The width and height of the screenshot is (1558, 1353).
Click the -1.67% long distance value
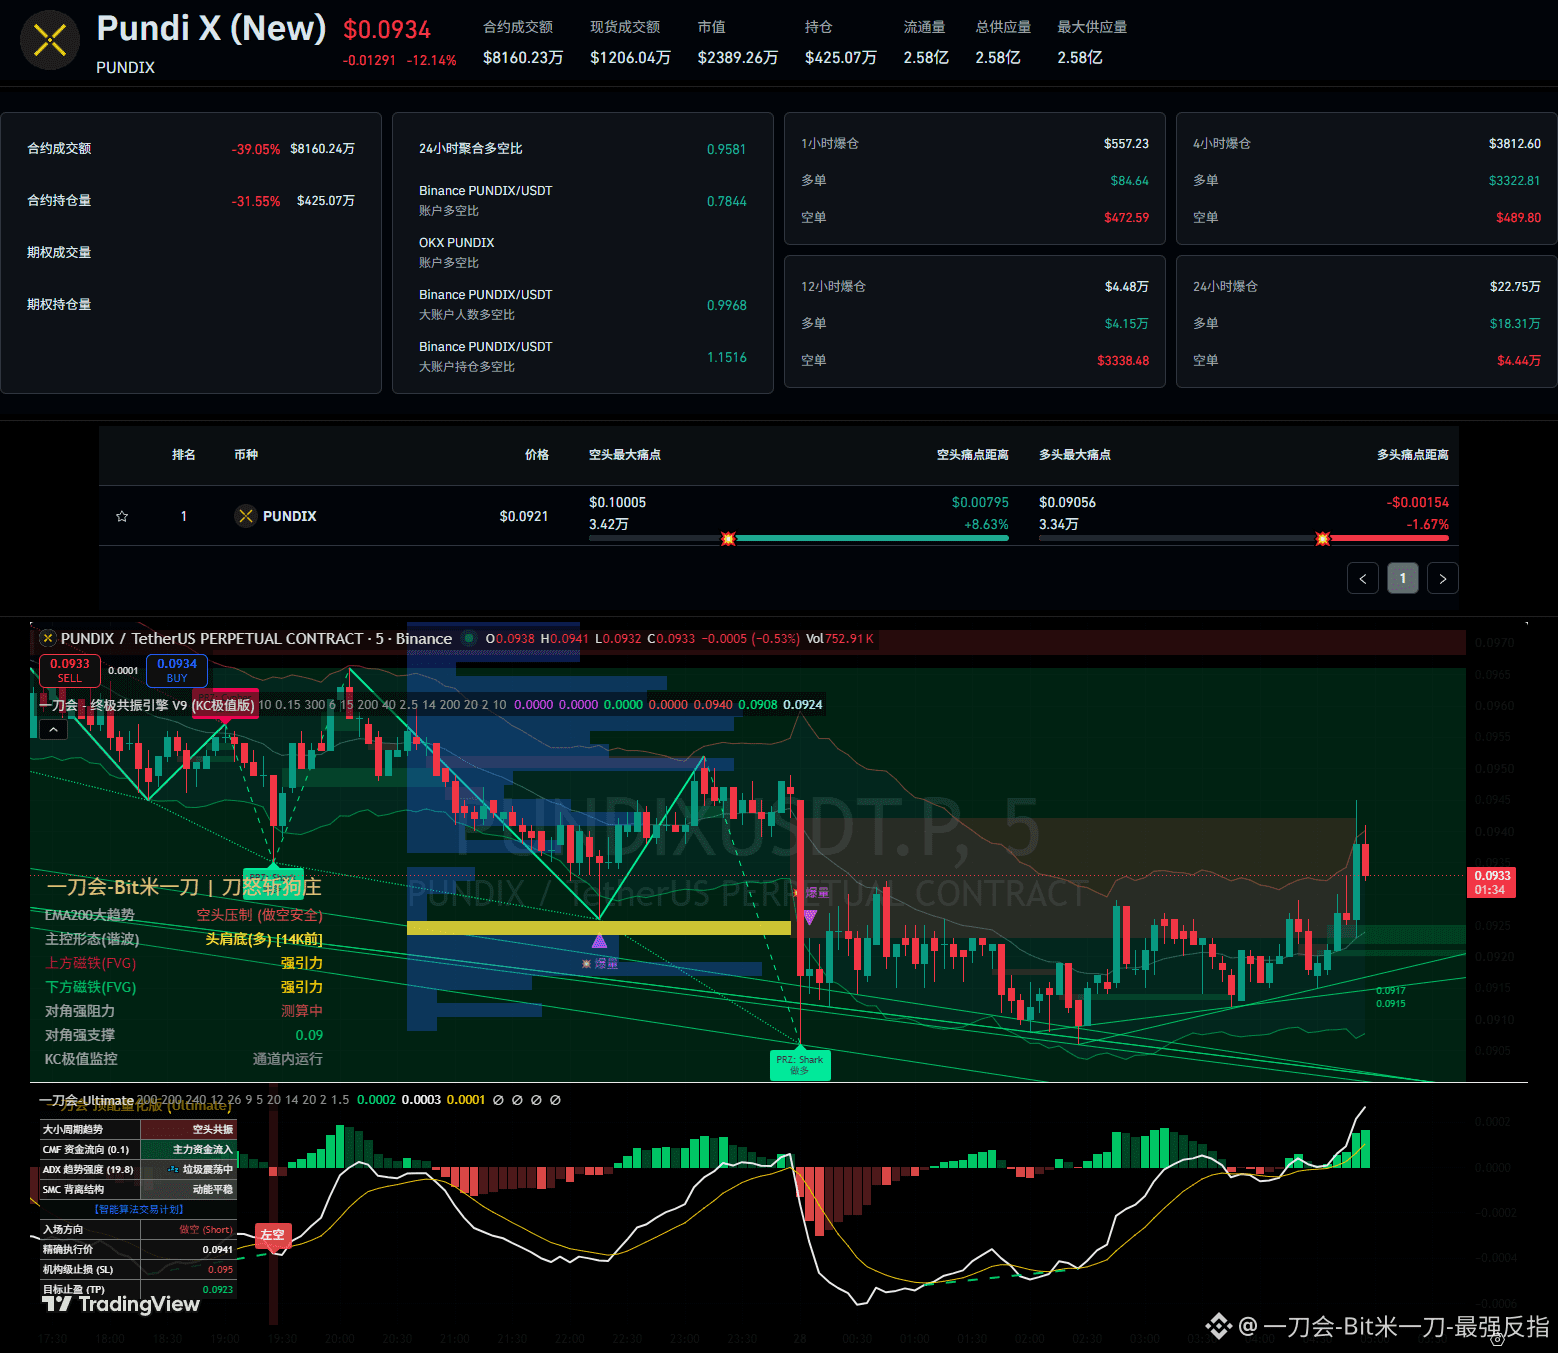coord(1428,524)
